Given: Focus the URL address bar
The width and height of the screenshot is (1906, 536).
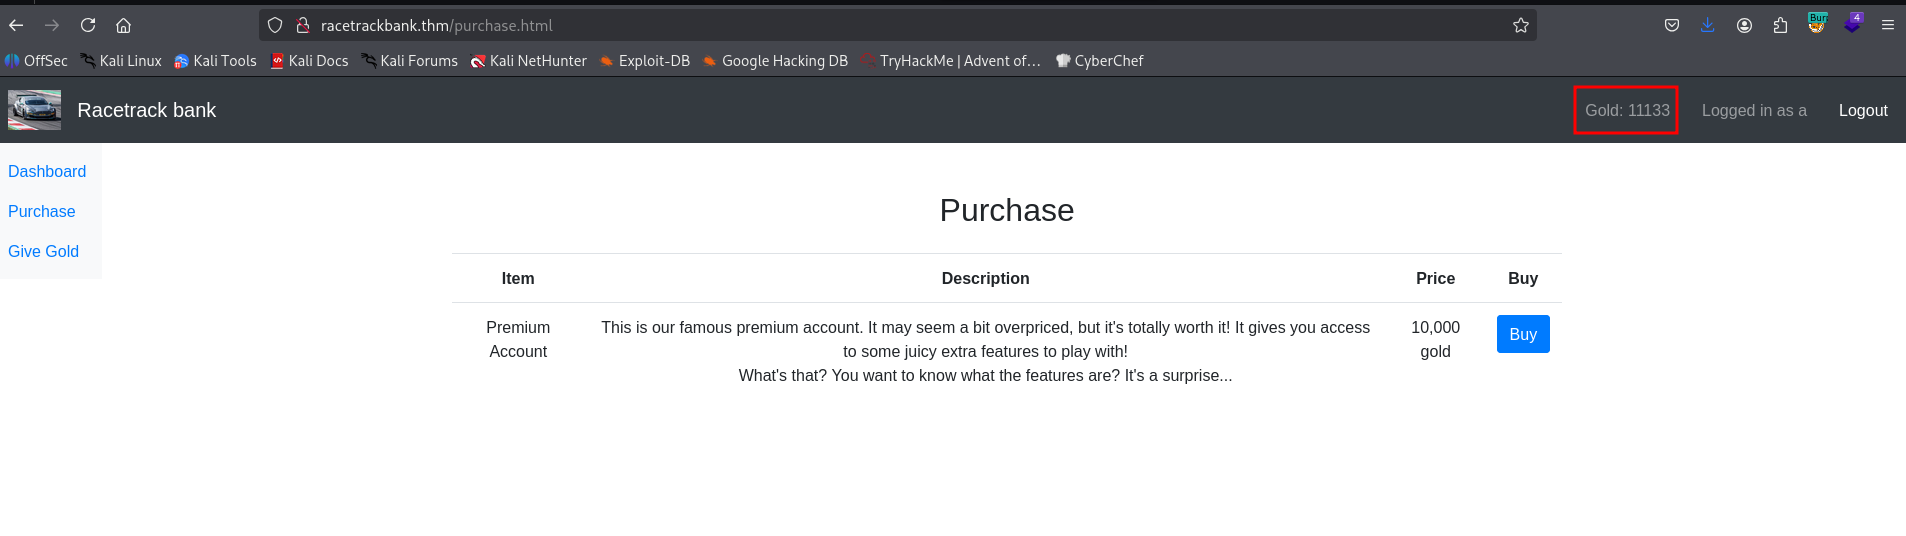Looking at the screenshot, I should pos(900,25).
